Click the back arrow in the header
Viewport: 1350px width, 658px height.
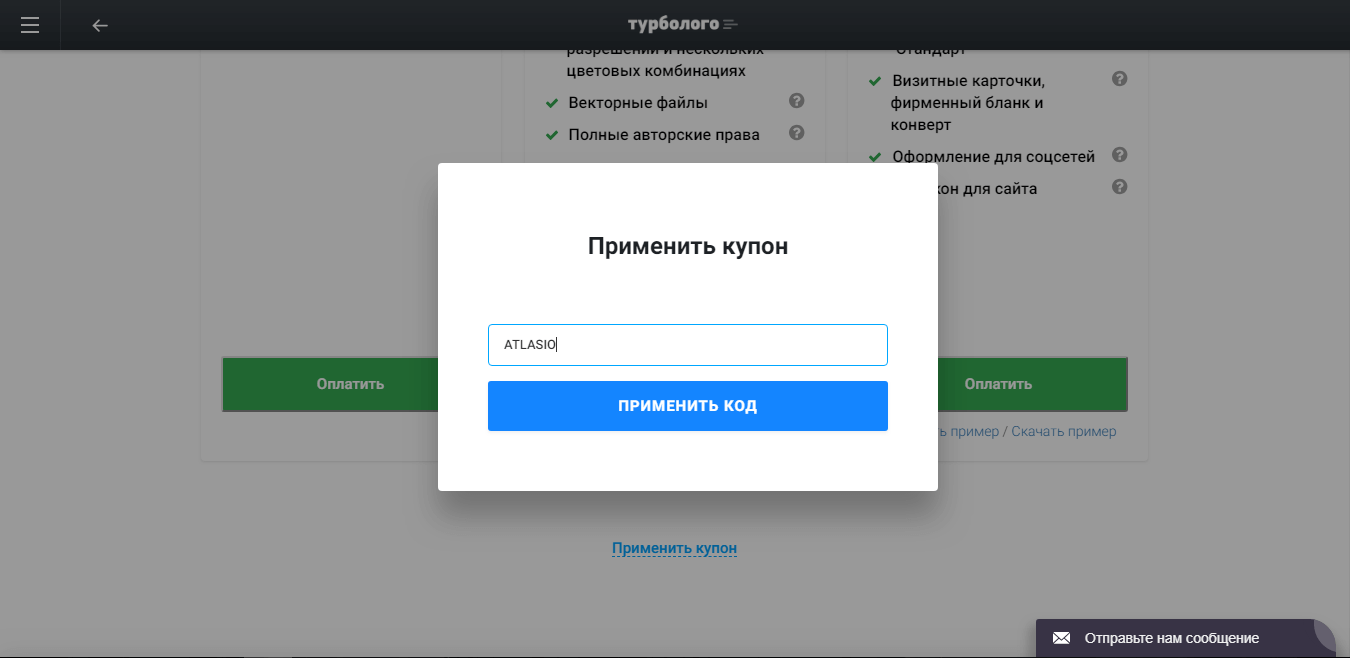point(100,25)
